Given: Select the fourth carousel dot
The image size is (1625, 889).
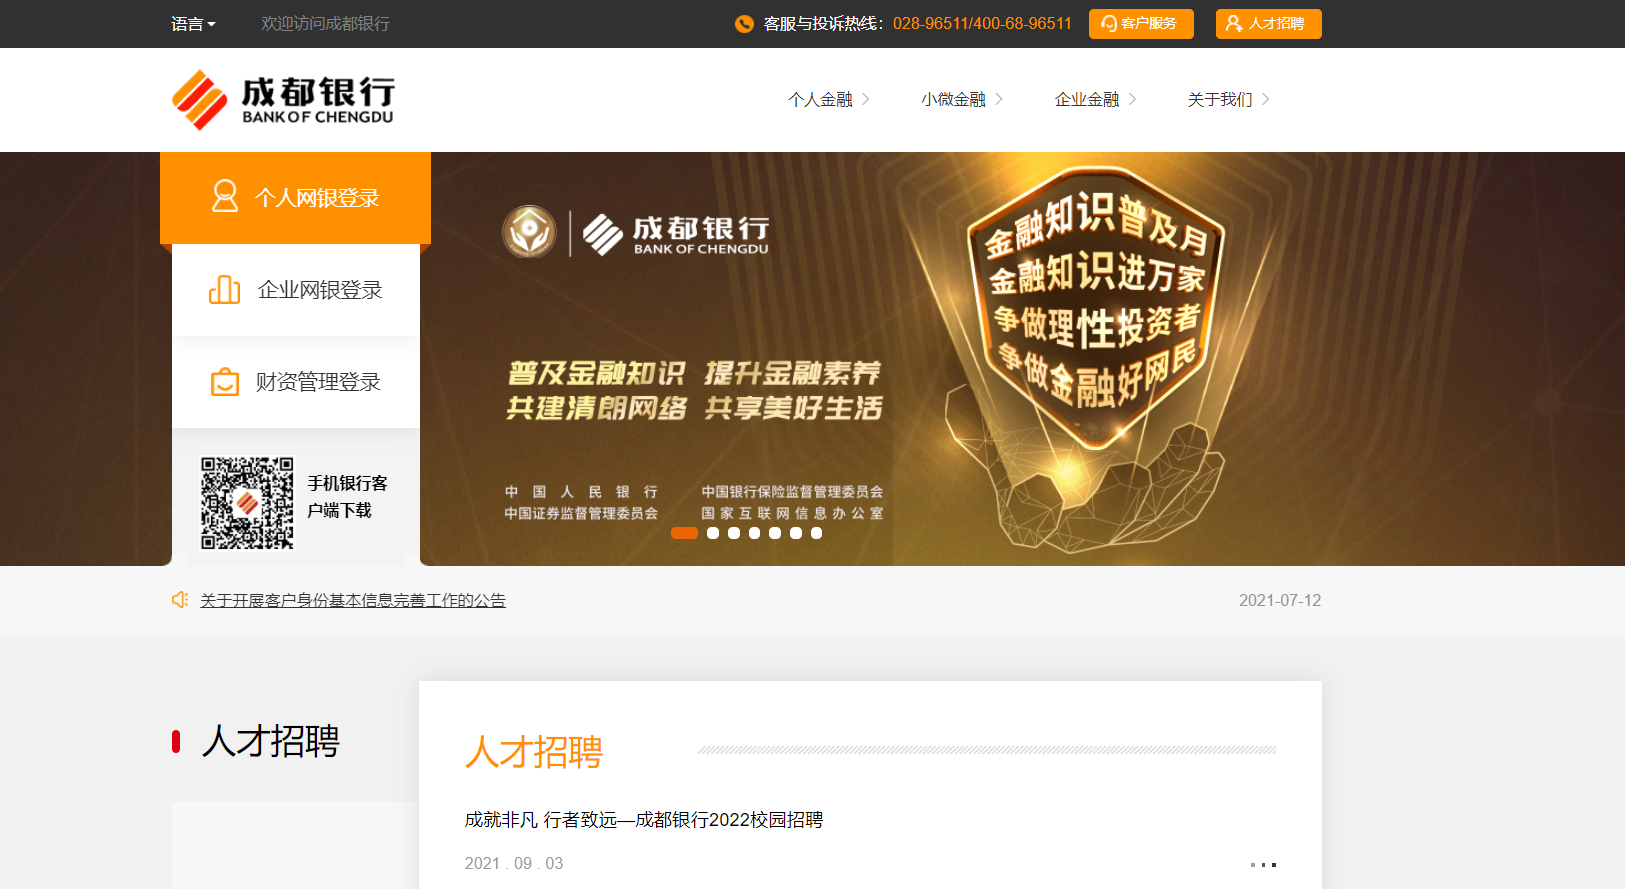Looking at the screenshot, I should coord(754,533).
